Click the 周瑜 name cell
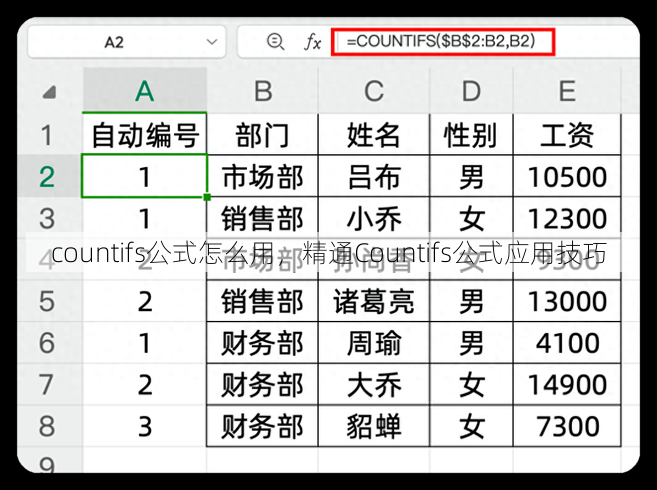 point(374,342)
